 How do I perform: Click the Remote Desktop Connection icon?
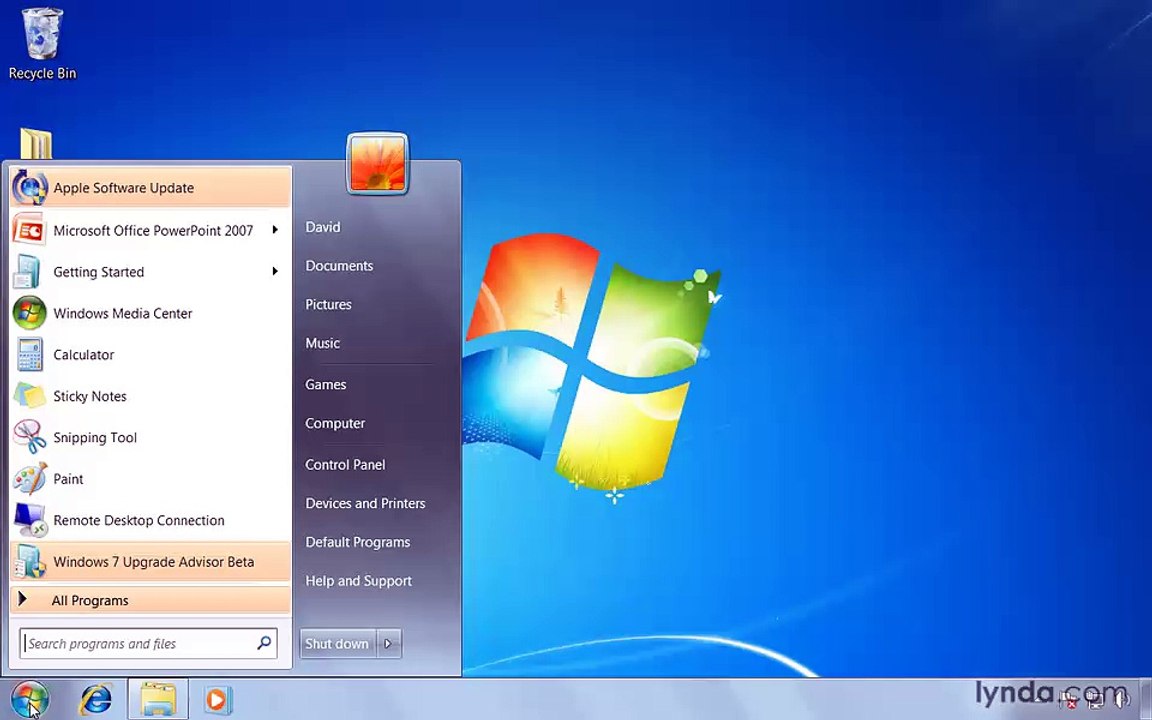click(x=30, y=520)
